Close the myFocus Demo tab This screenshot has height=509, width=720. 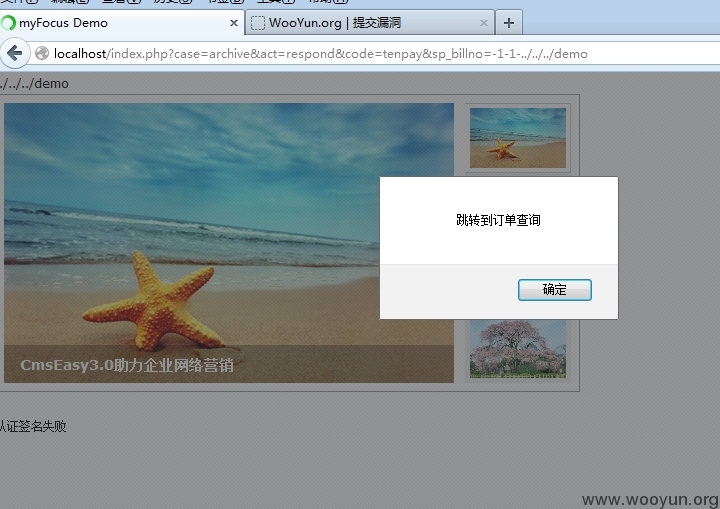(x=234, y=23)
